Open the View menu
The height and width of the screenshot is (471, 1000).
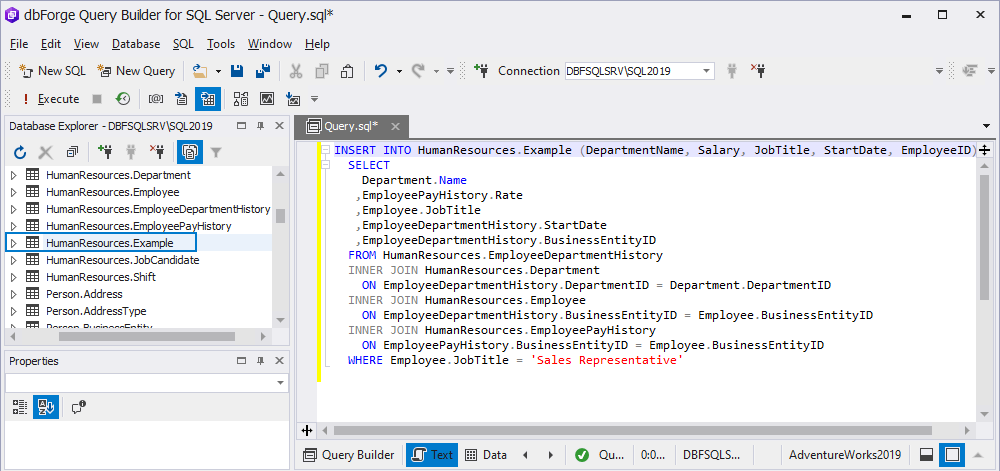[86, 44]
